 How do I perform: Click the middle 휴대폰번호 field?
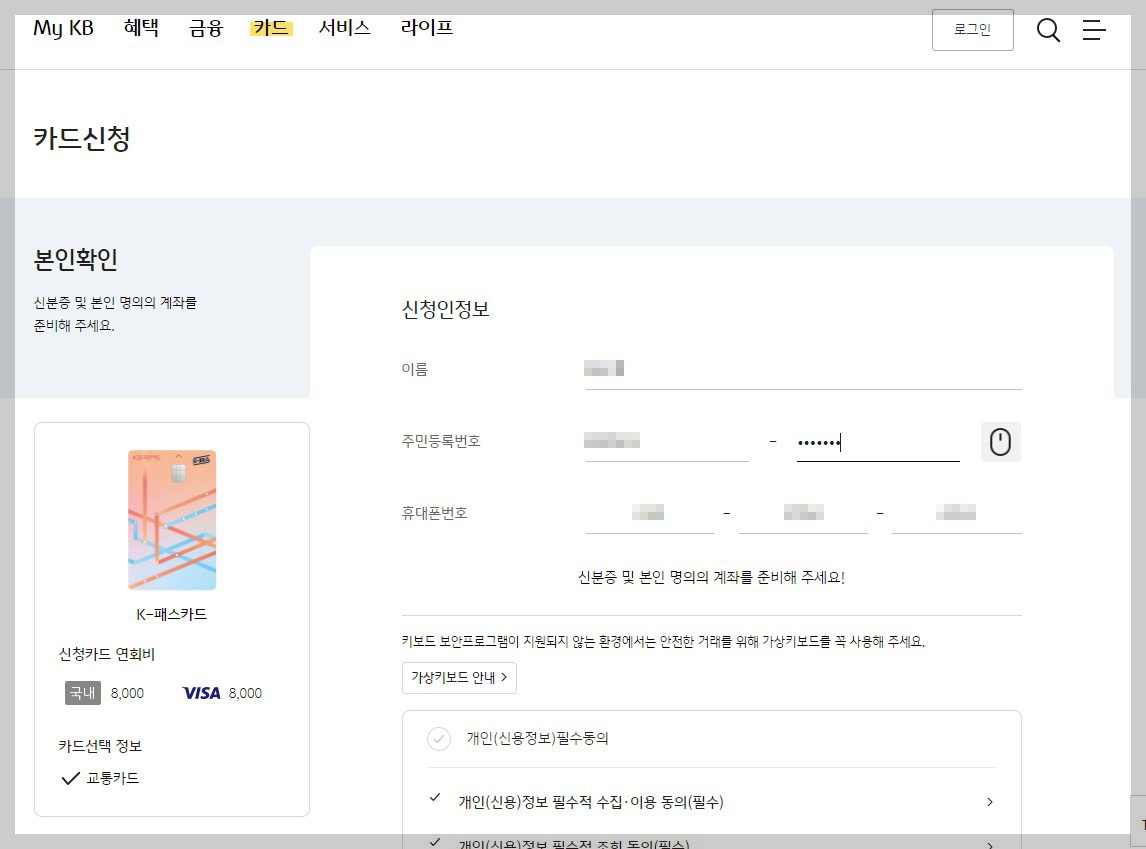pos(803,513)
